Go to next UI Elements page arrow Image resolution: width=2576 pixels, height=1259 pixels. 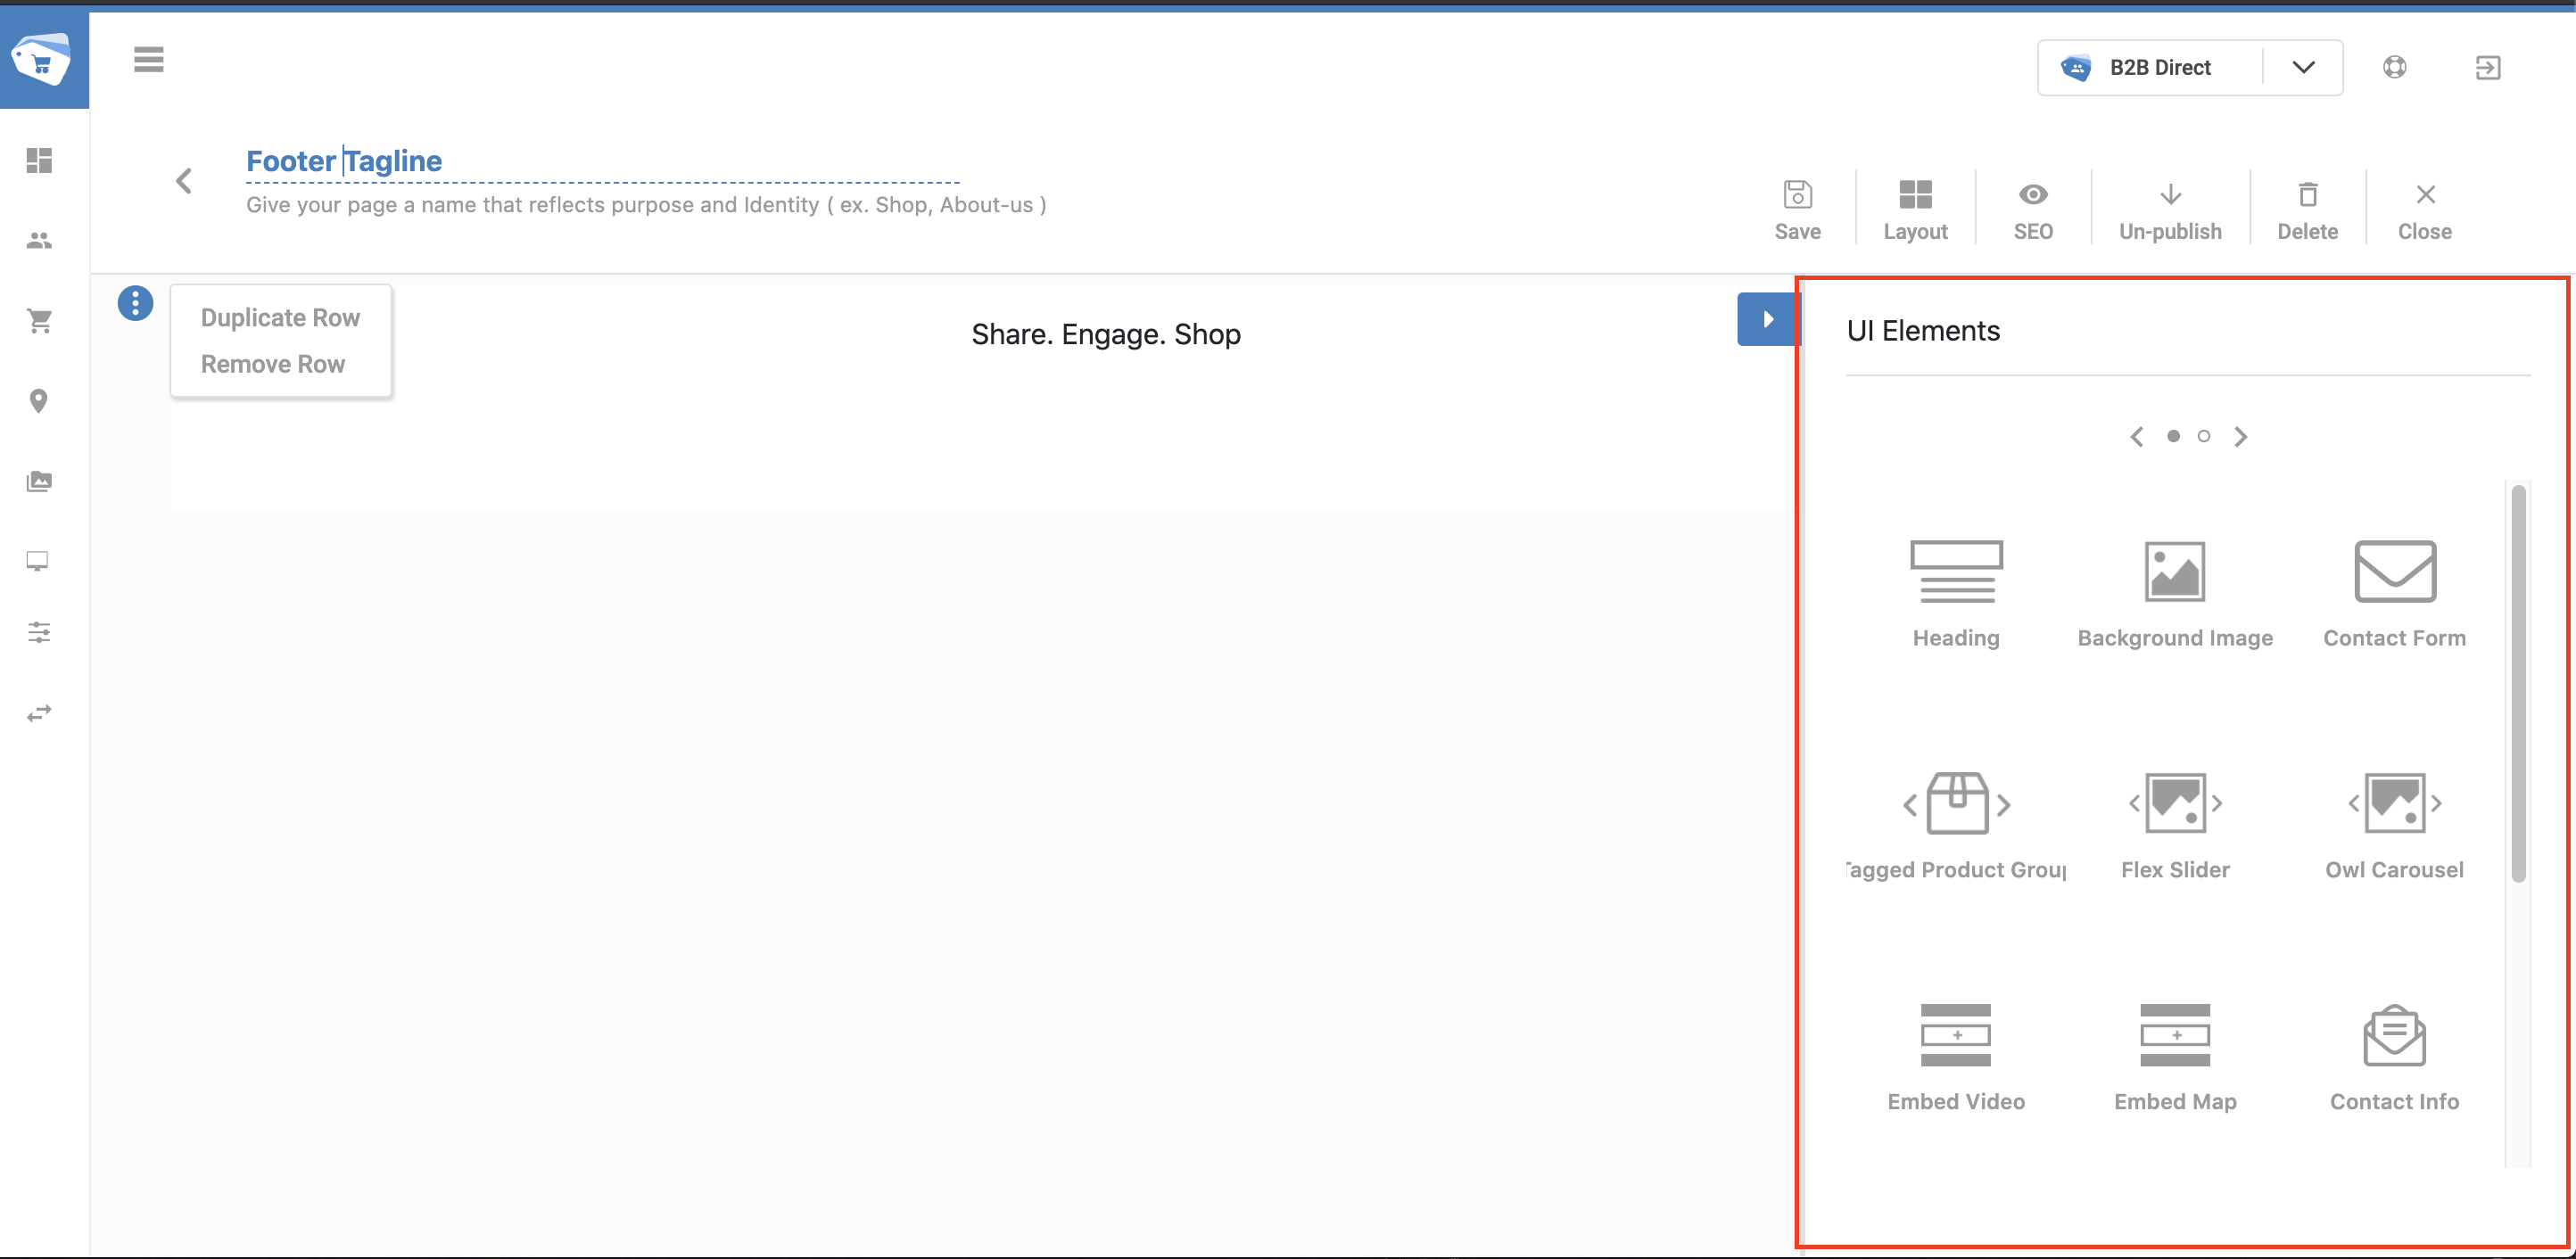click(x=2241, y=436)
